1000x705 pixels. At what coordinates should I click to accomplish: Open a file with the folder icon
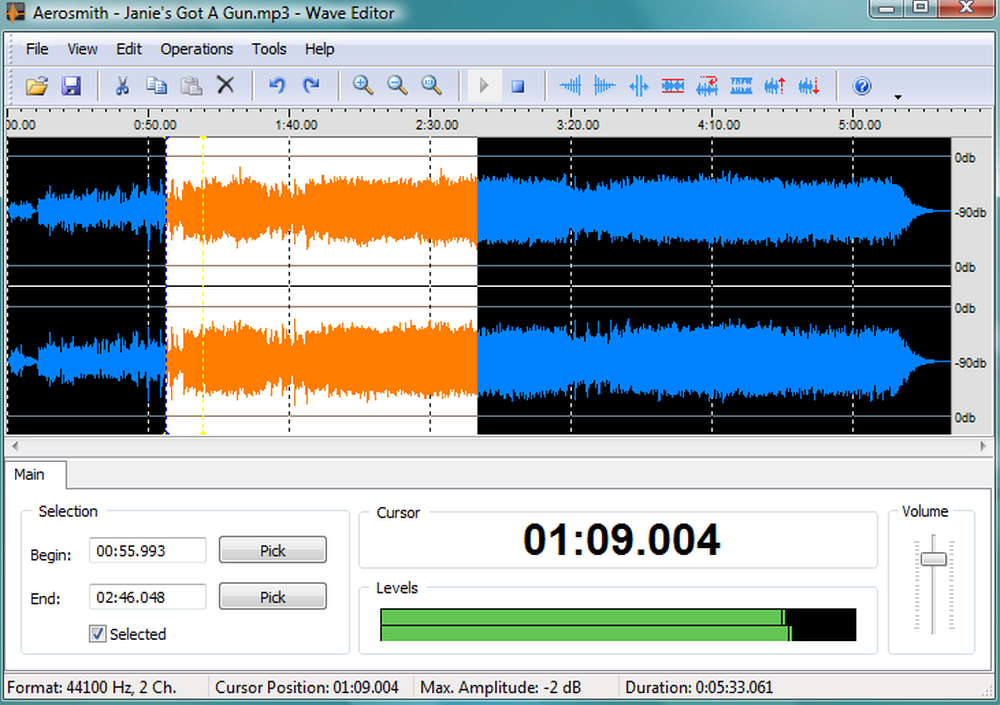coord(37,85)
